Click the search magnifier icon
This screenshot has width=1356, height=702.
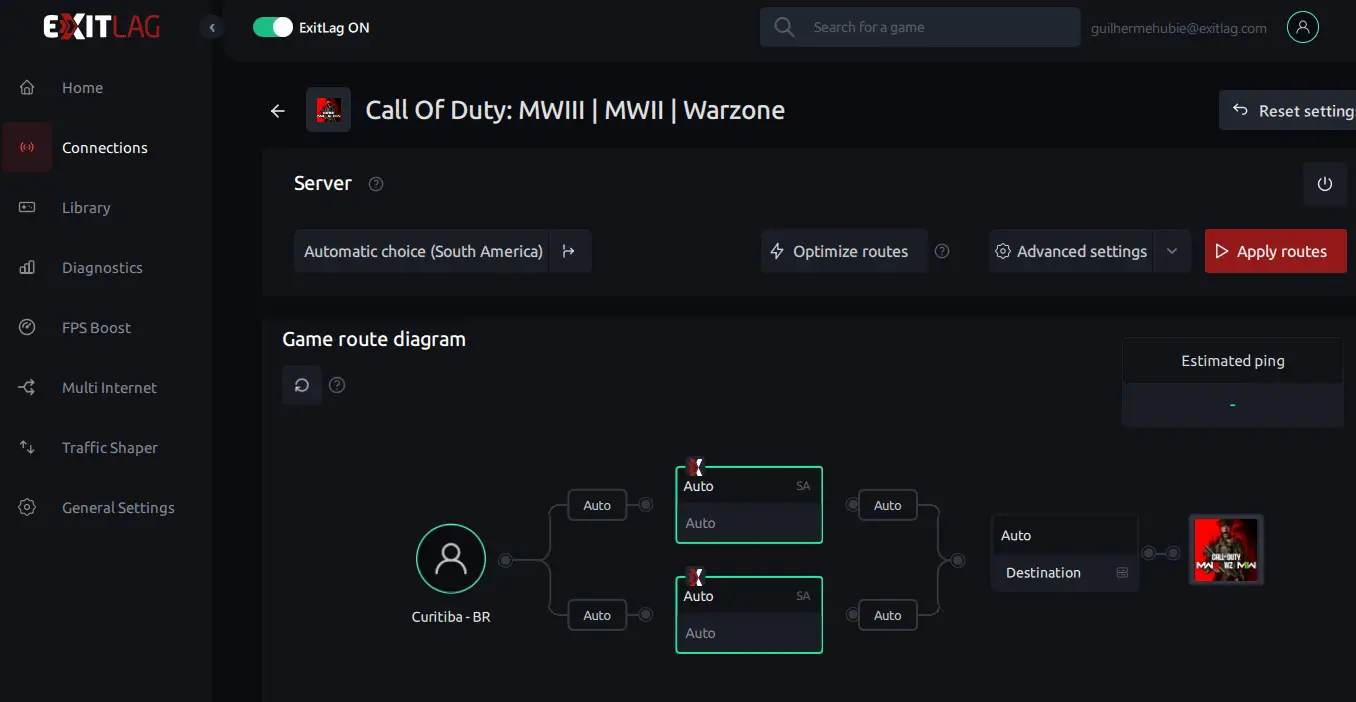(x=785, y=27)
